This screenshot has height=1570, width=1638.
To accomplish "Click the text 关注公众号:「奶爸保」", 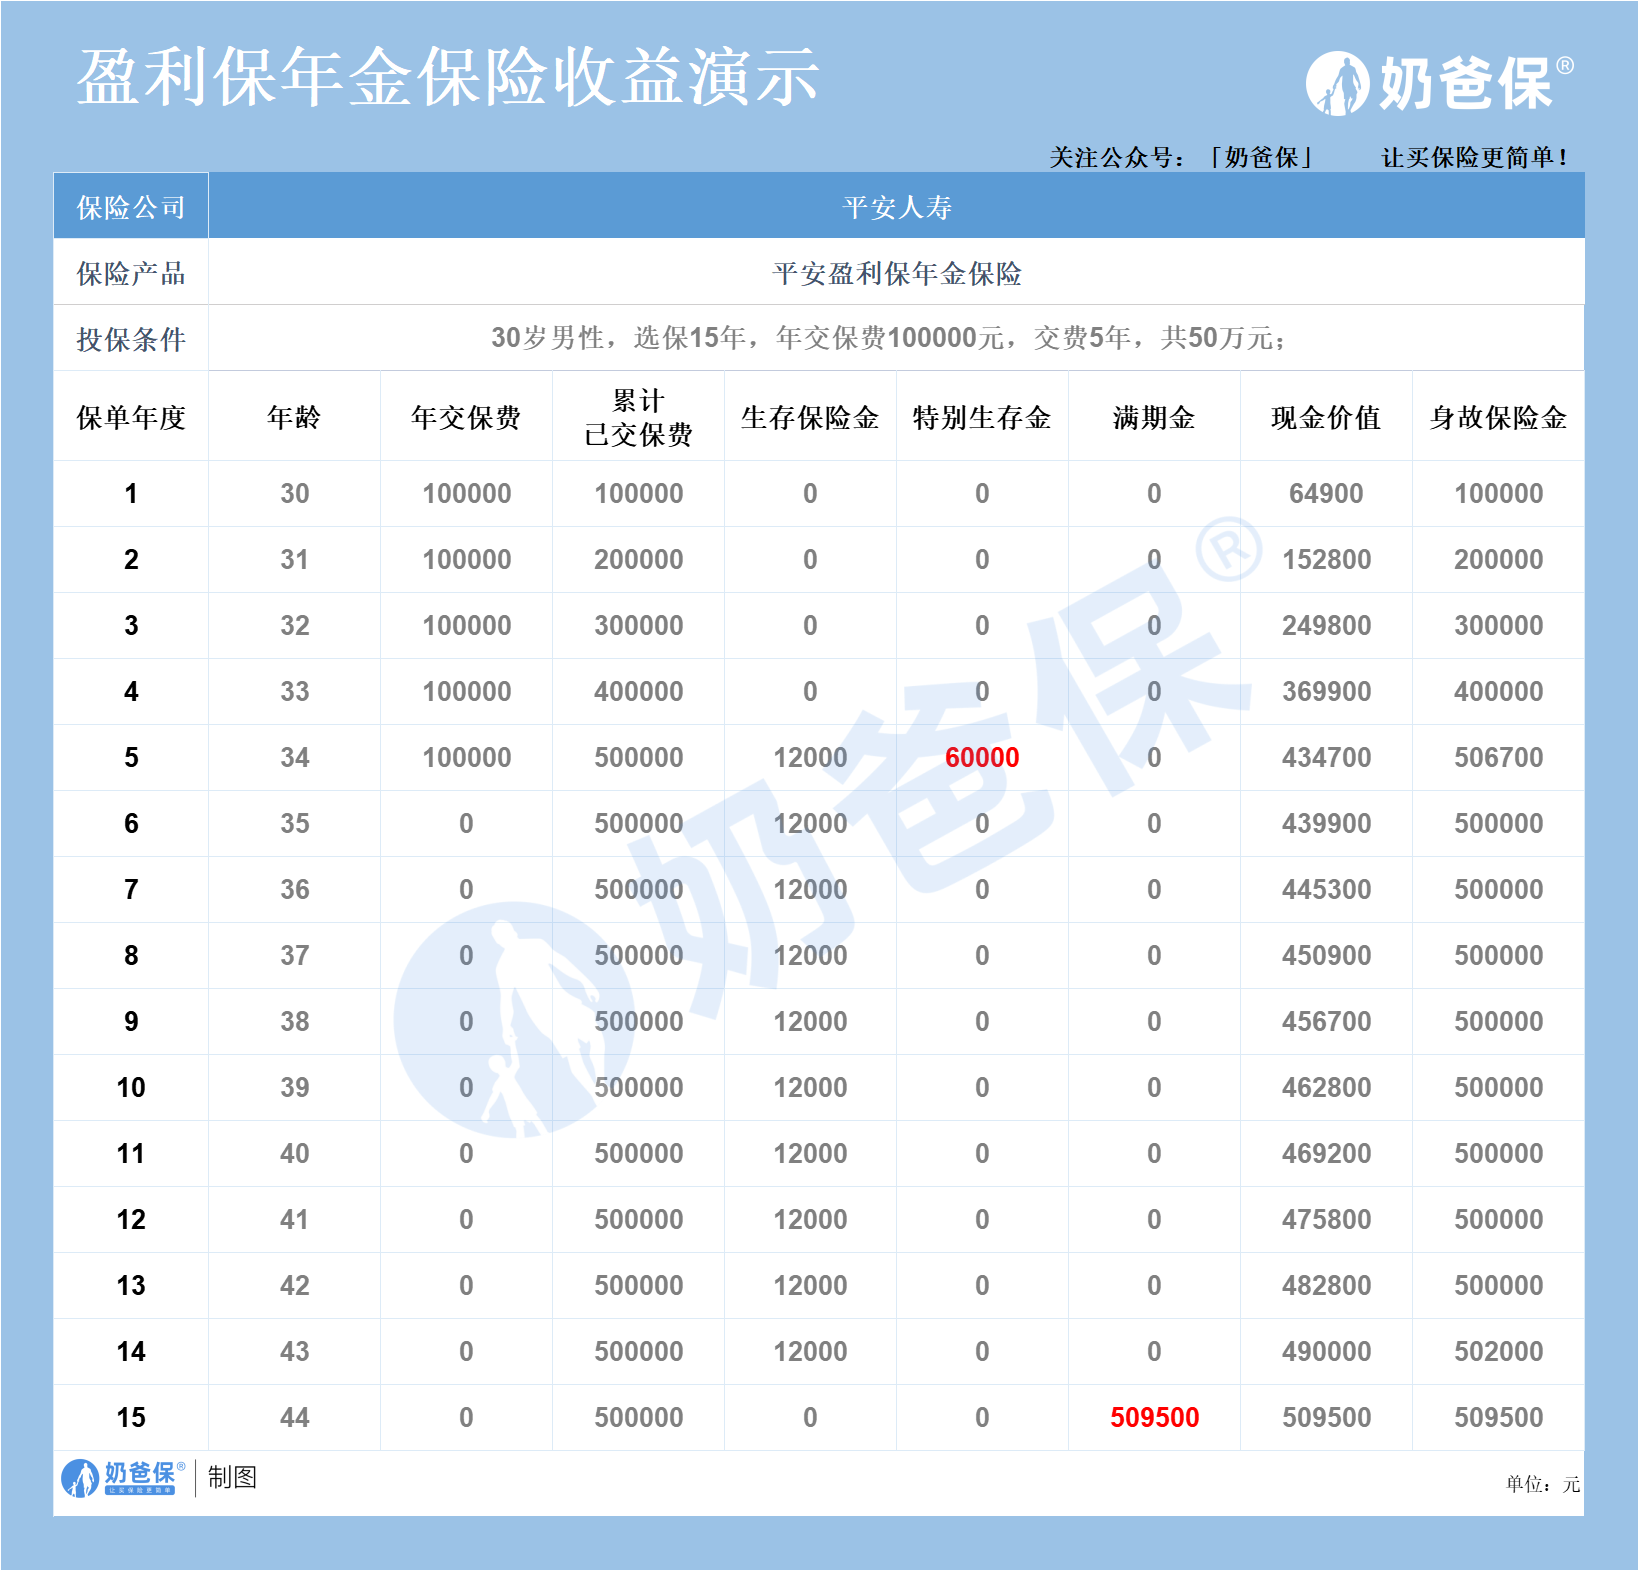I will click(x=1181, y=157).
